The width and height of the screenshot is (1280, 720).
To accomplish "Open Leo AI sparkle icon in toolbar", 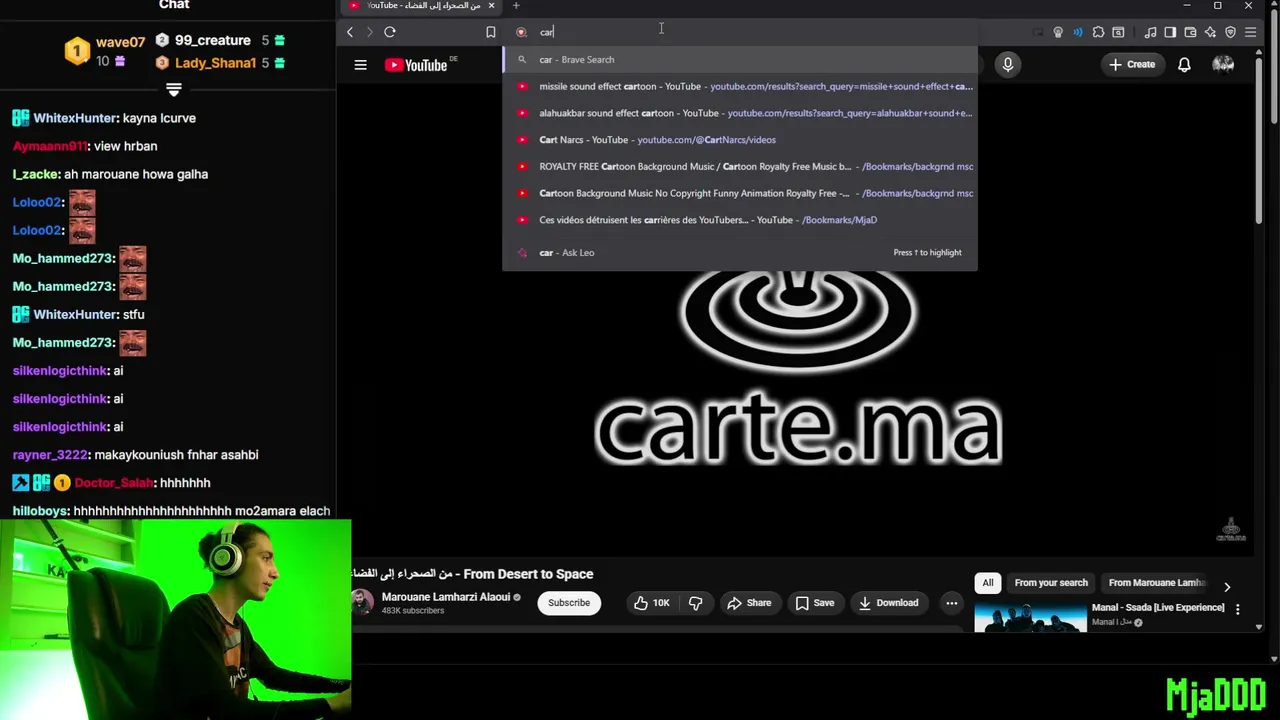I will click(x=1210, y=32).
